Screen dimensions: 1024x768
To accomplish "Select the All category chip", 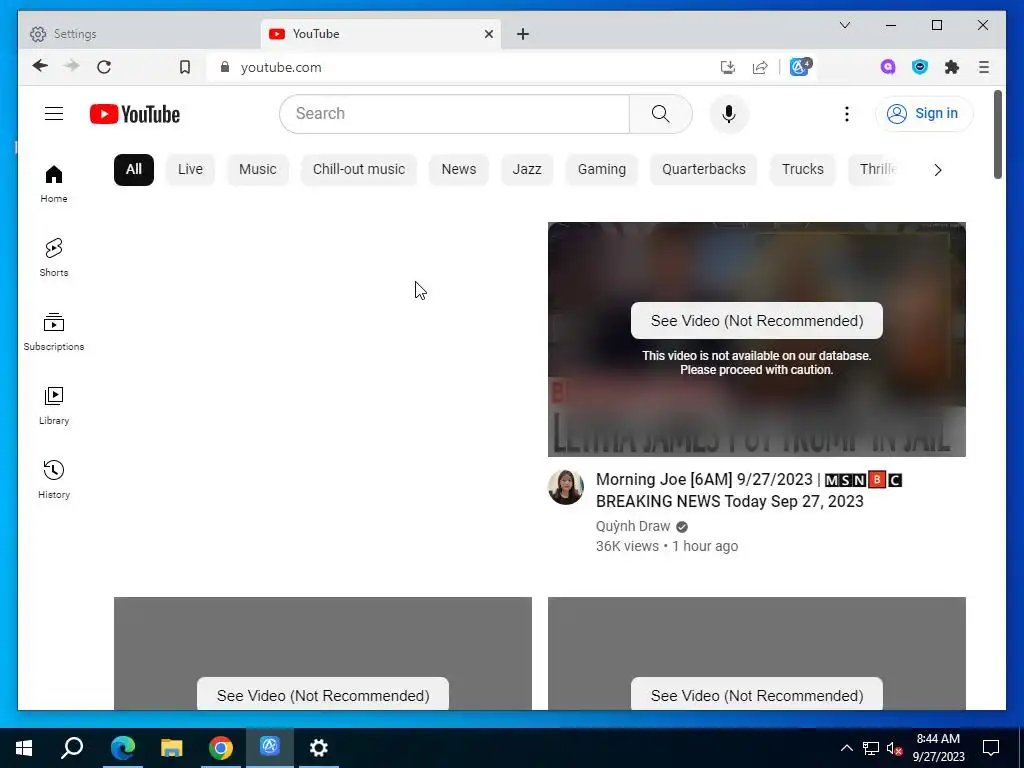I will click(x=134, y=170).
